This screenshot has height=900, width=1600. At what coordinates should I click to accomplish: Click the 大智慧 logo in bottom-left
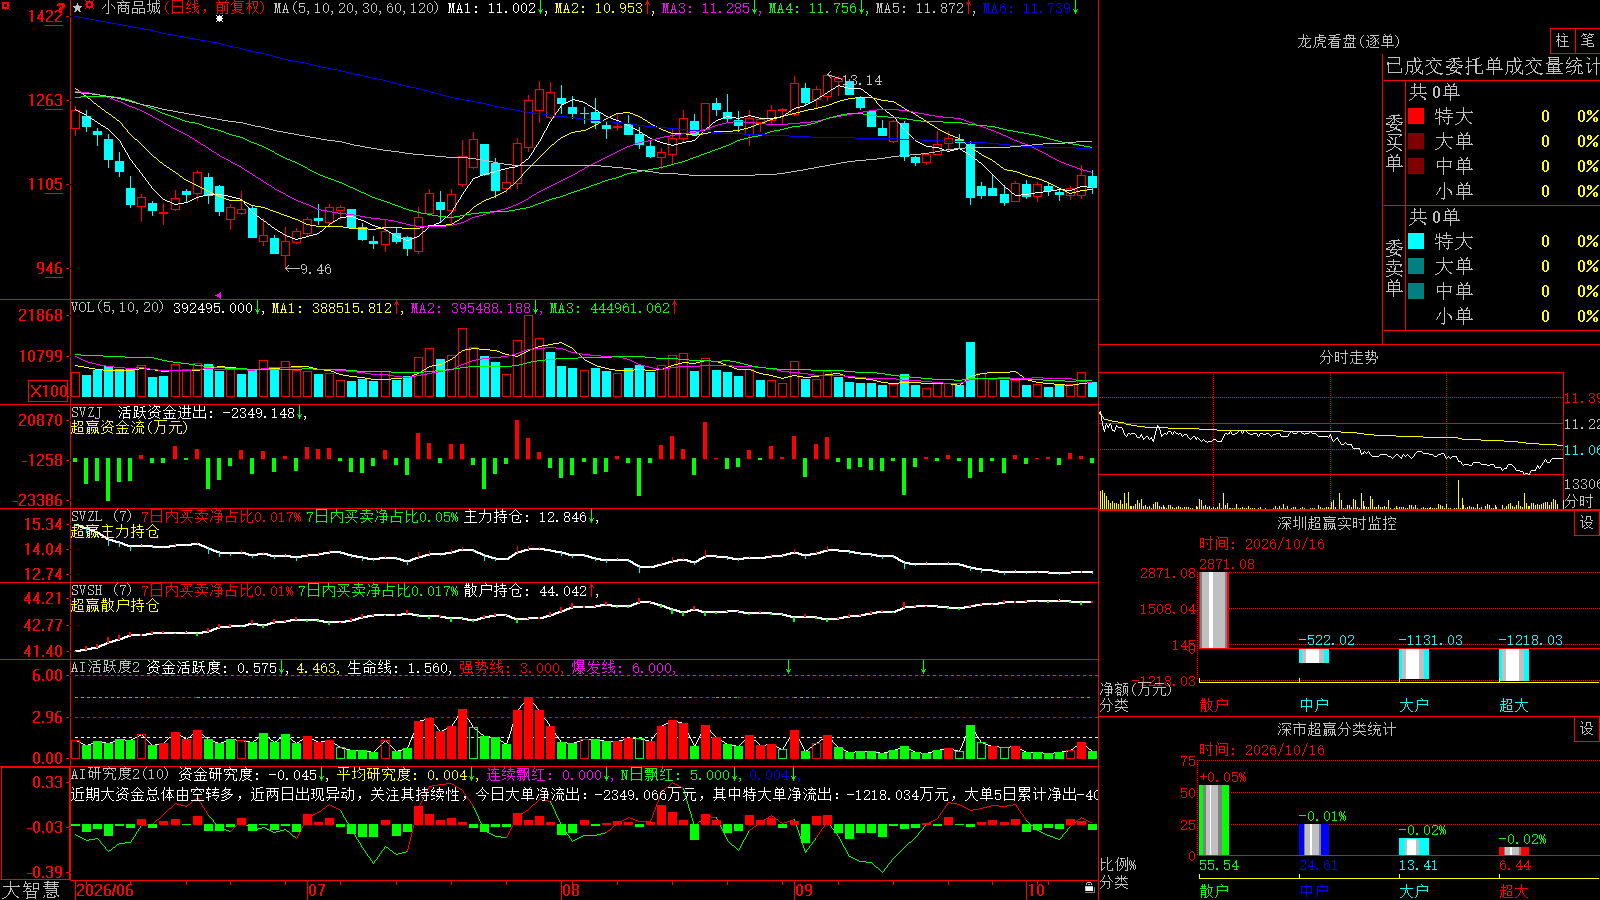(31, 890)
